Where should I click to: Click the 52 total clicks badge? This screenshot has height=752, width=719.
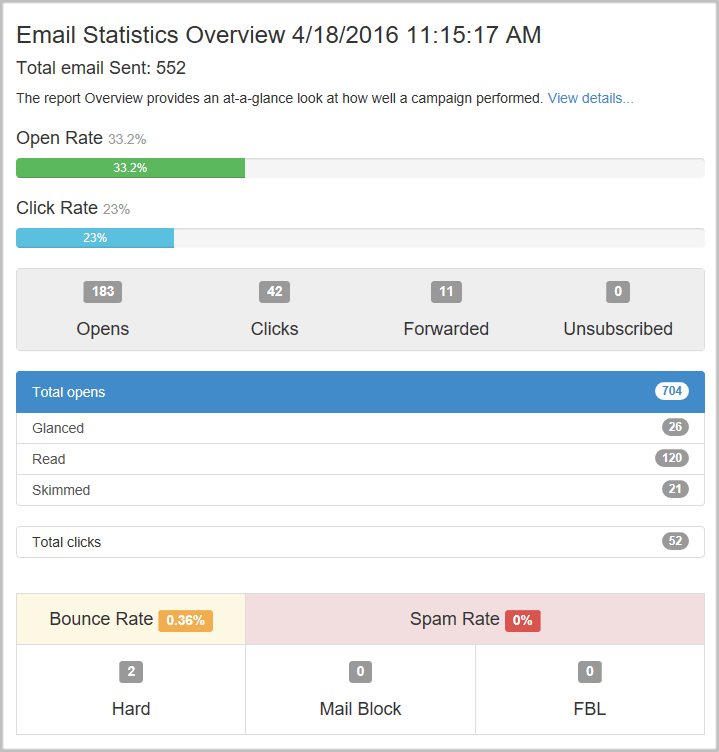click(x=675, y=541)
